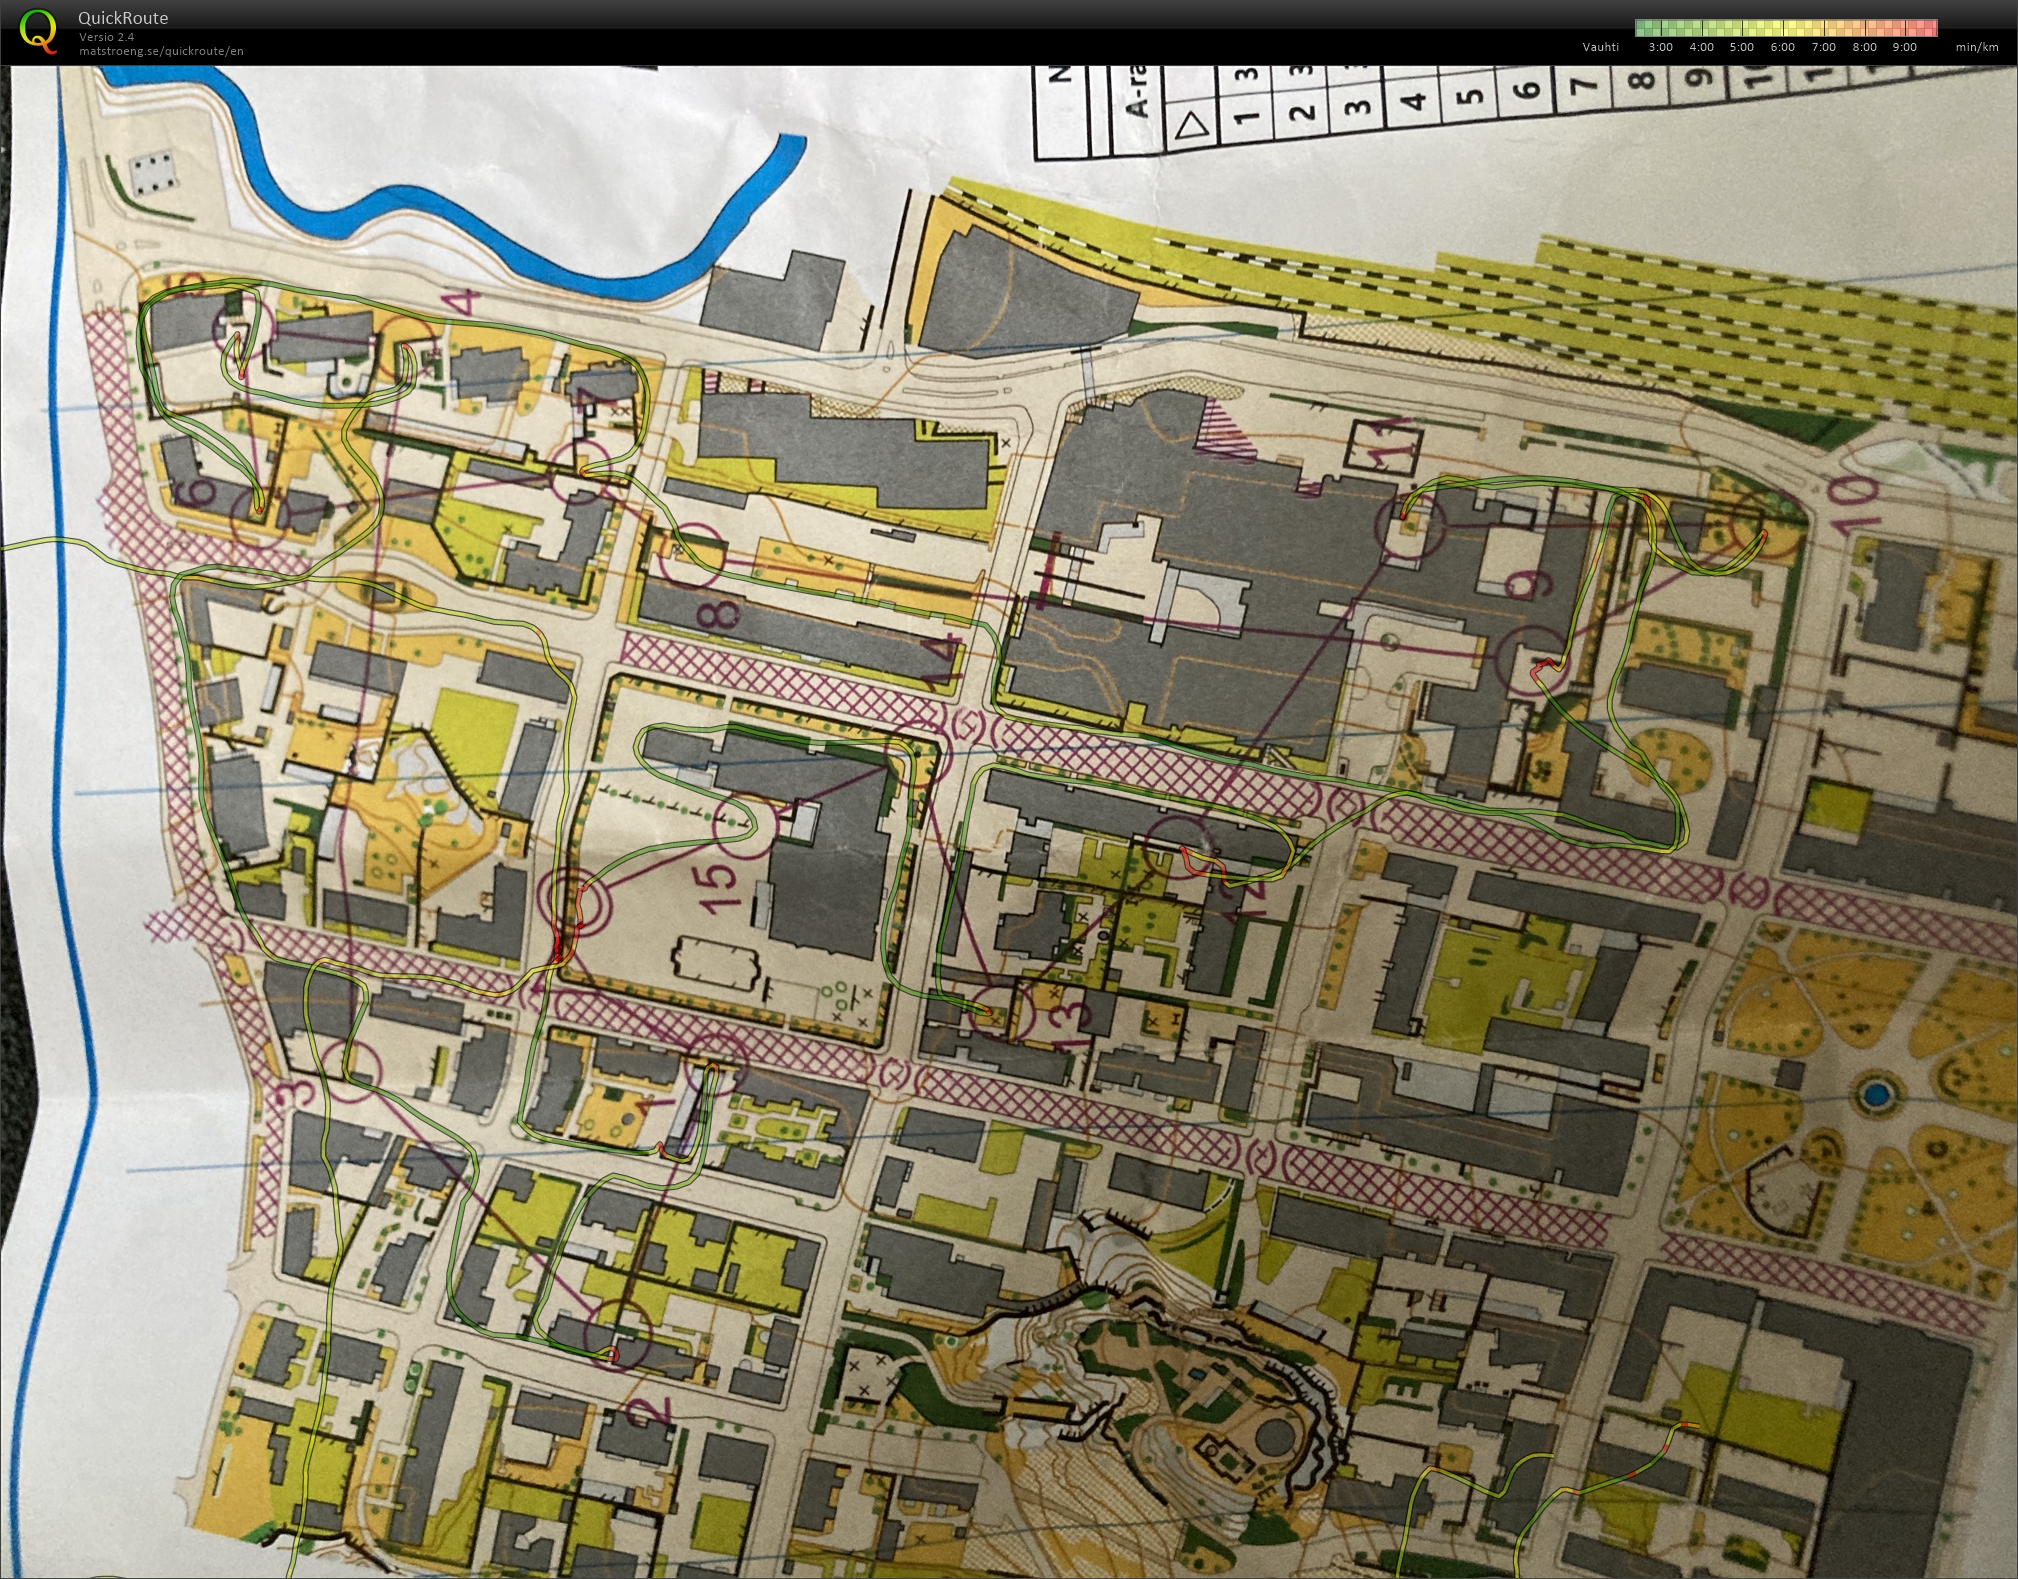The height and width of the screenshot is (1579, 2018).
Task: Click the QuickRoute title text
Action: pyautogui.click(x=123, y=18)
